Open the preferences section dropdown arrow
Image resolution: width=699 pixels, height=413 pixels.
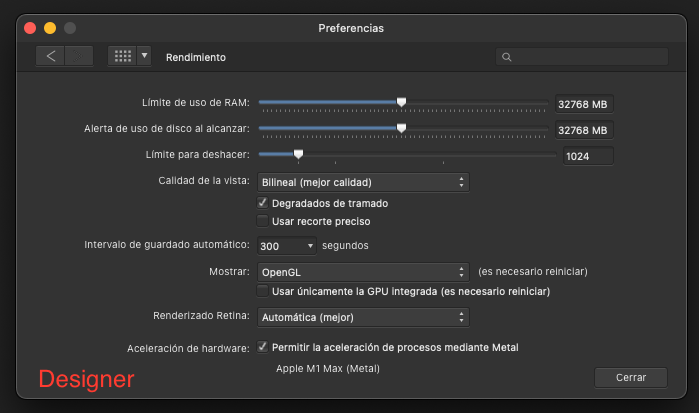[144, 56]
